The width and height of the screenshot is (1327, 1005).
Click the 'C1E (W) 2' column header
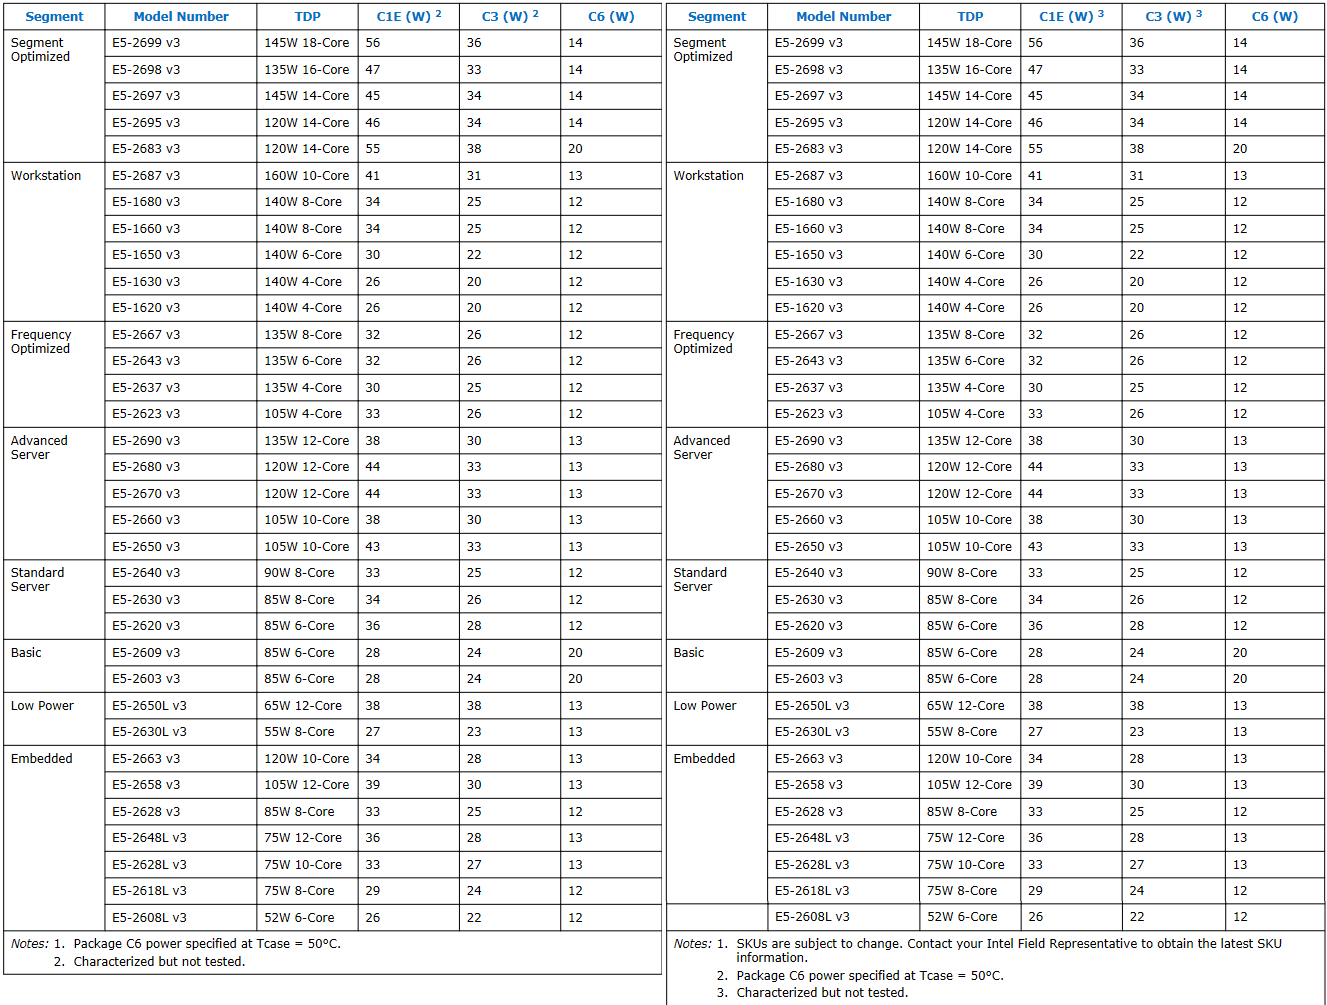click(x=409, y=16)
